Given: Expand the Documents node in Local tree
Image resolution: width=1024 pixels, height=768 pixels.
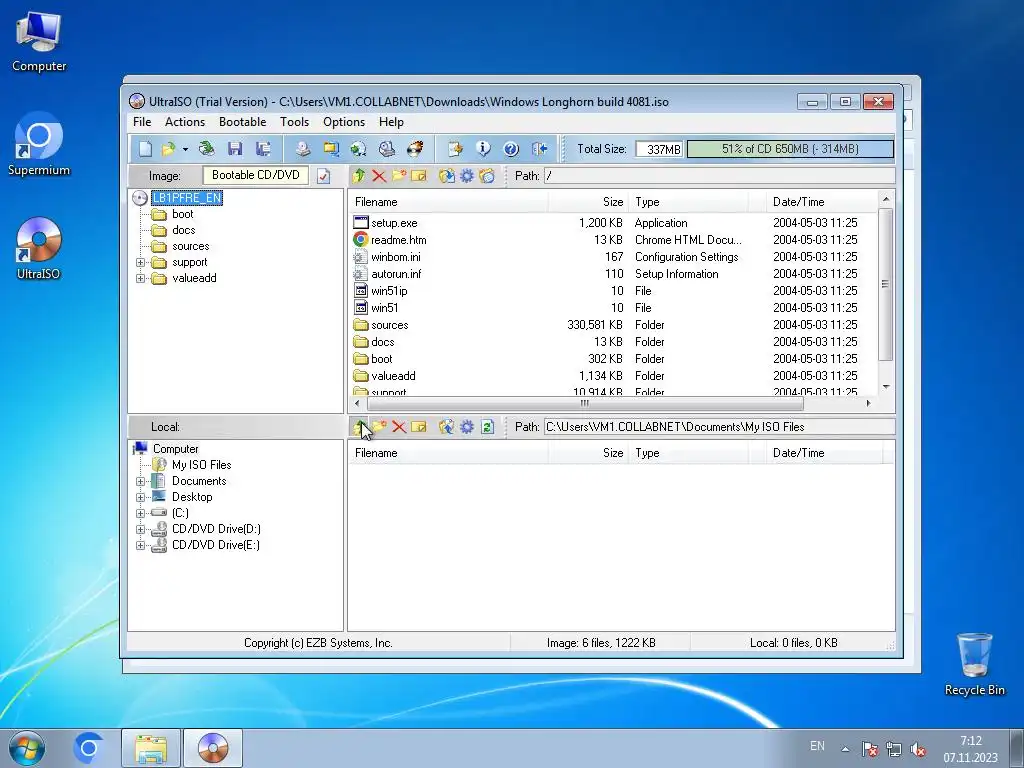Looking at the screenshot, I should [140, 481].
